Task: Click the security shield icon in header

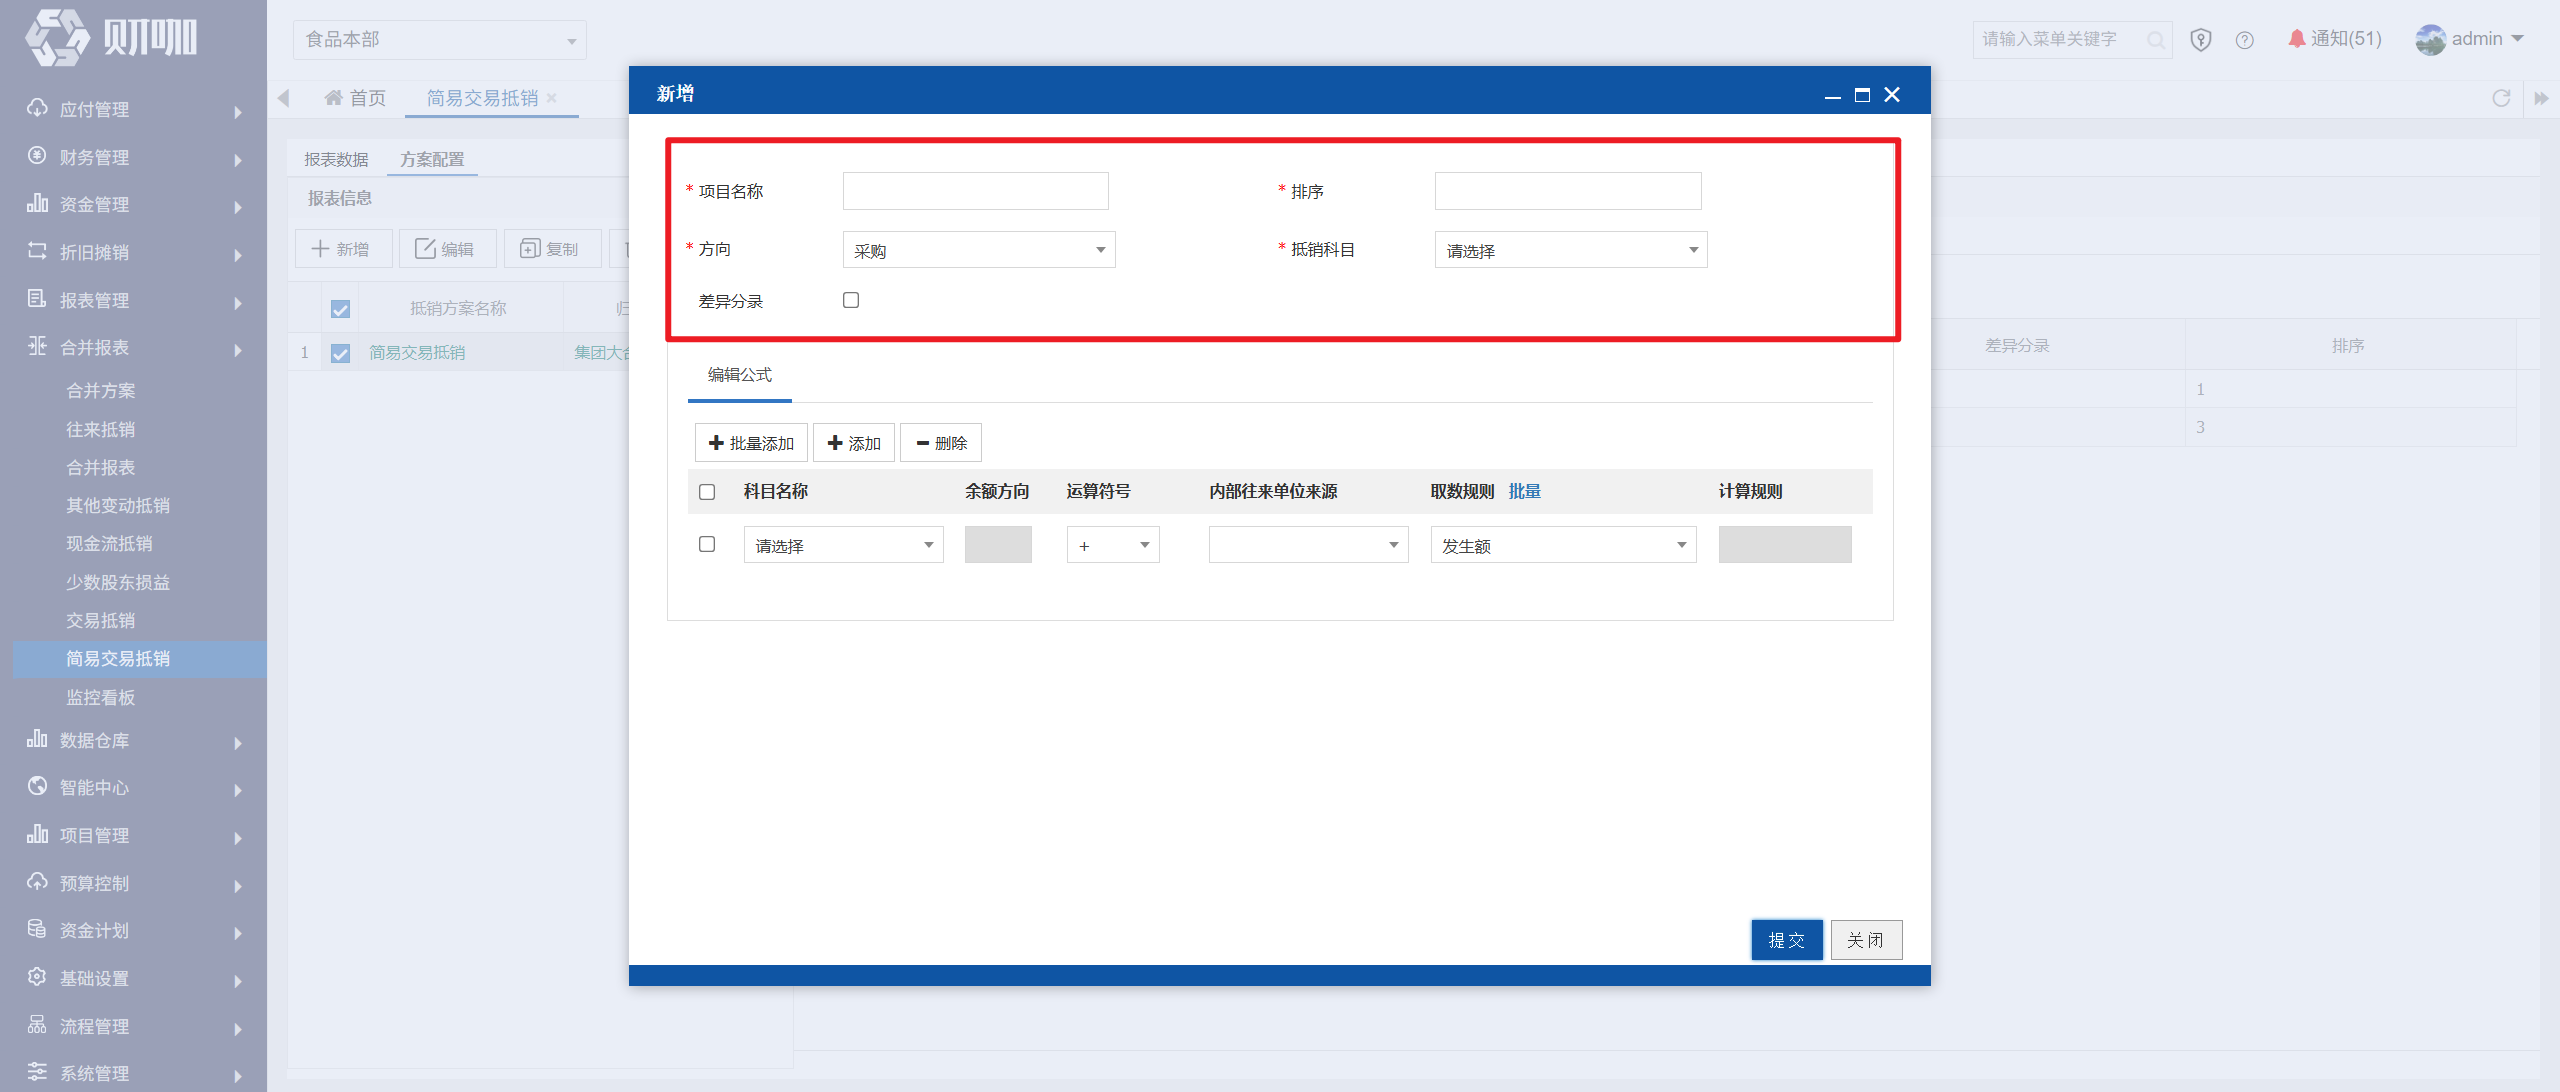Action: 2200,40
